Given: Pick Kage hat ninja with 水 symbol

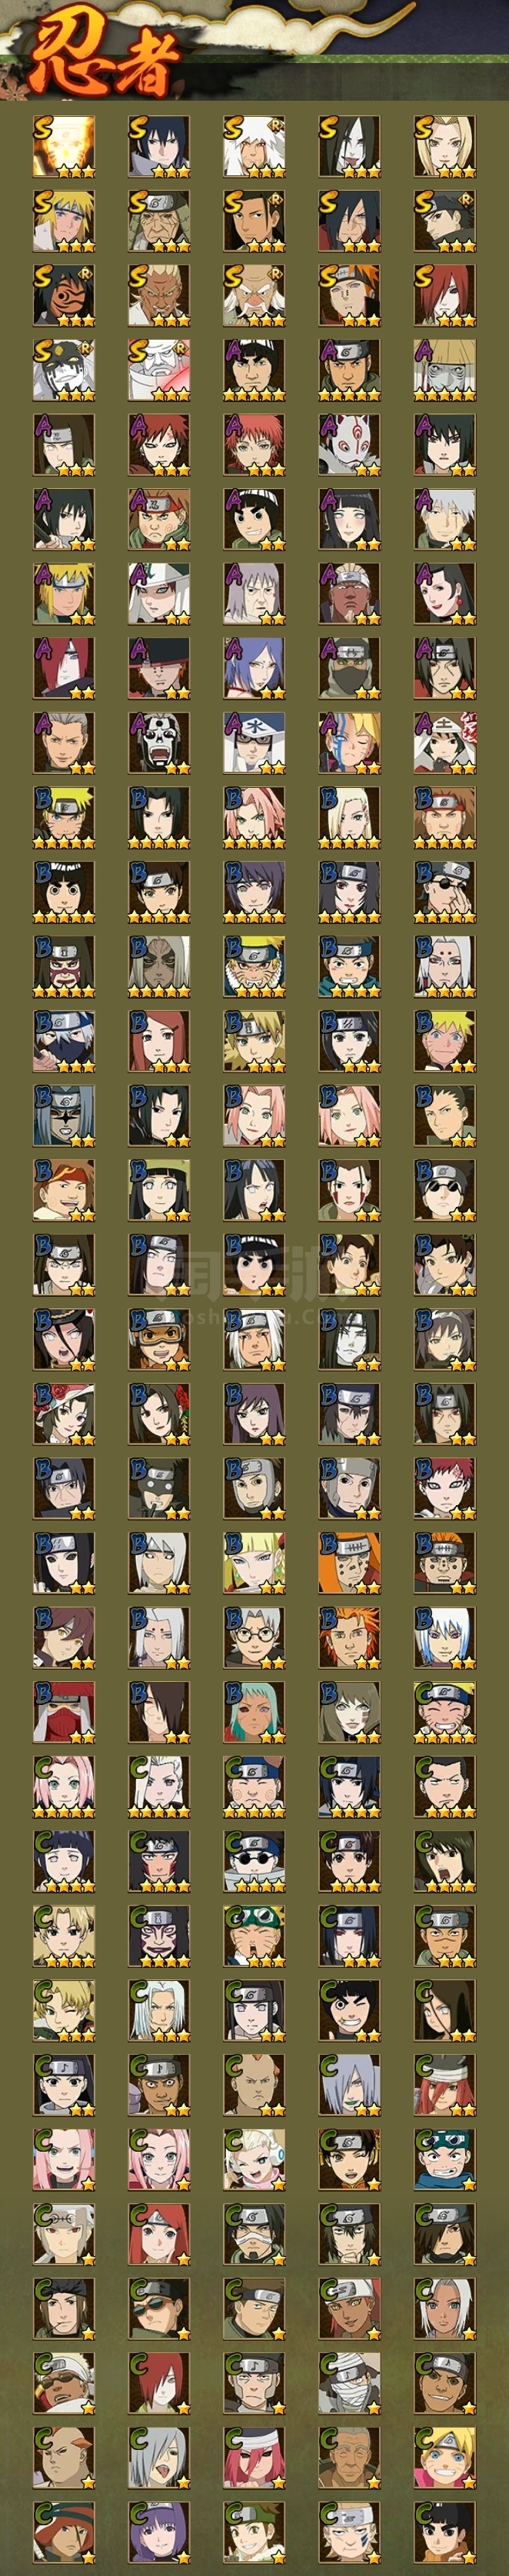Looking at the screenshot, I should coord(254,743).
